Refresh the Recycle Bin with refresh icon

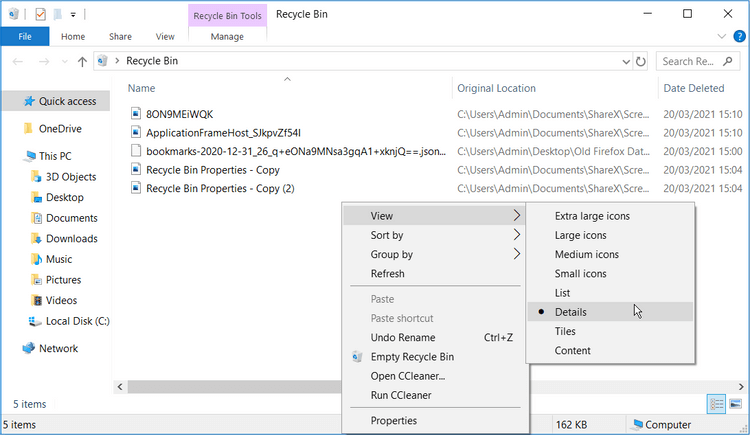pyautogui.click(x=640, y=61)
